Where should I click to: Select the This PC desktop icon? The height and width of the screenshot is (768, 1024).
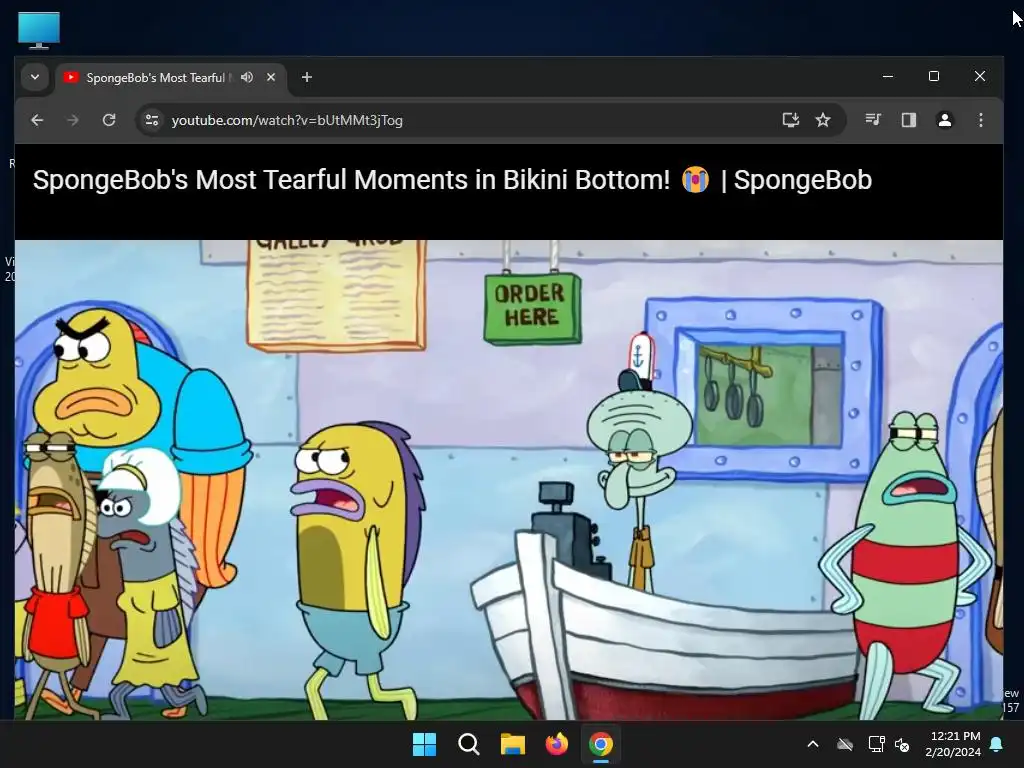[39, 30]
